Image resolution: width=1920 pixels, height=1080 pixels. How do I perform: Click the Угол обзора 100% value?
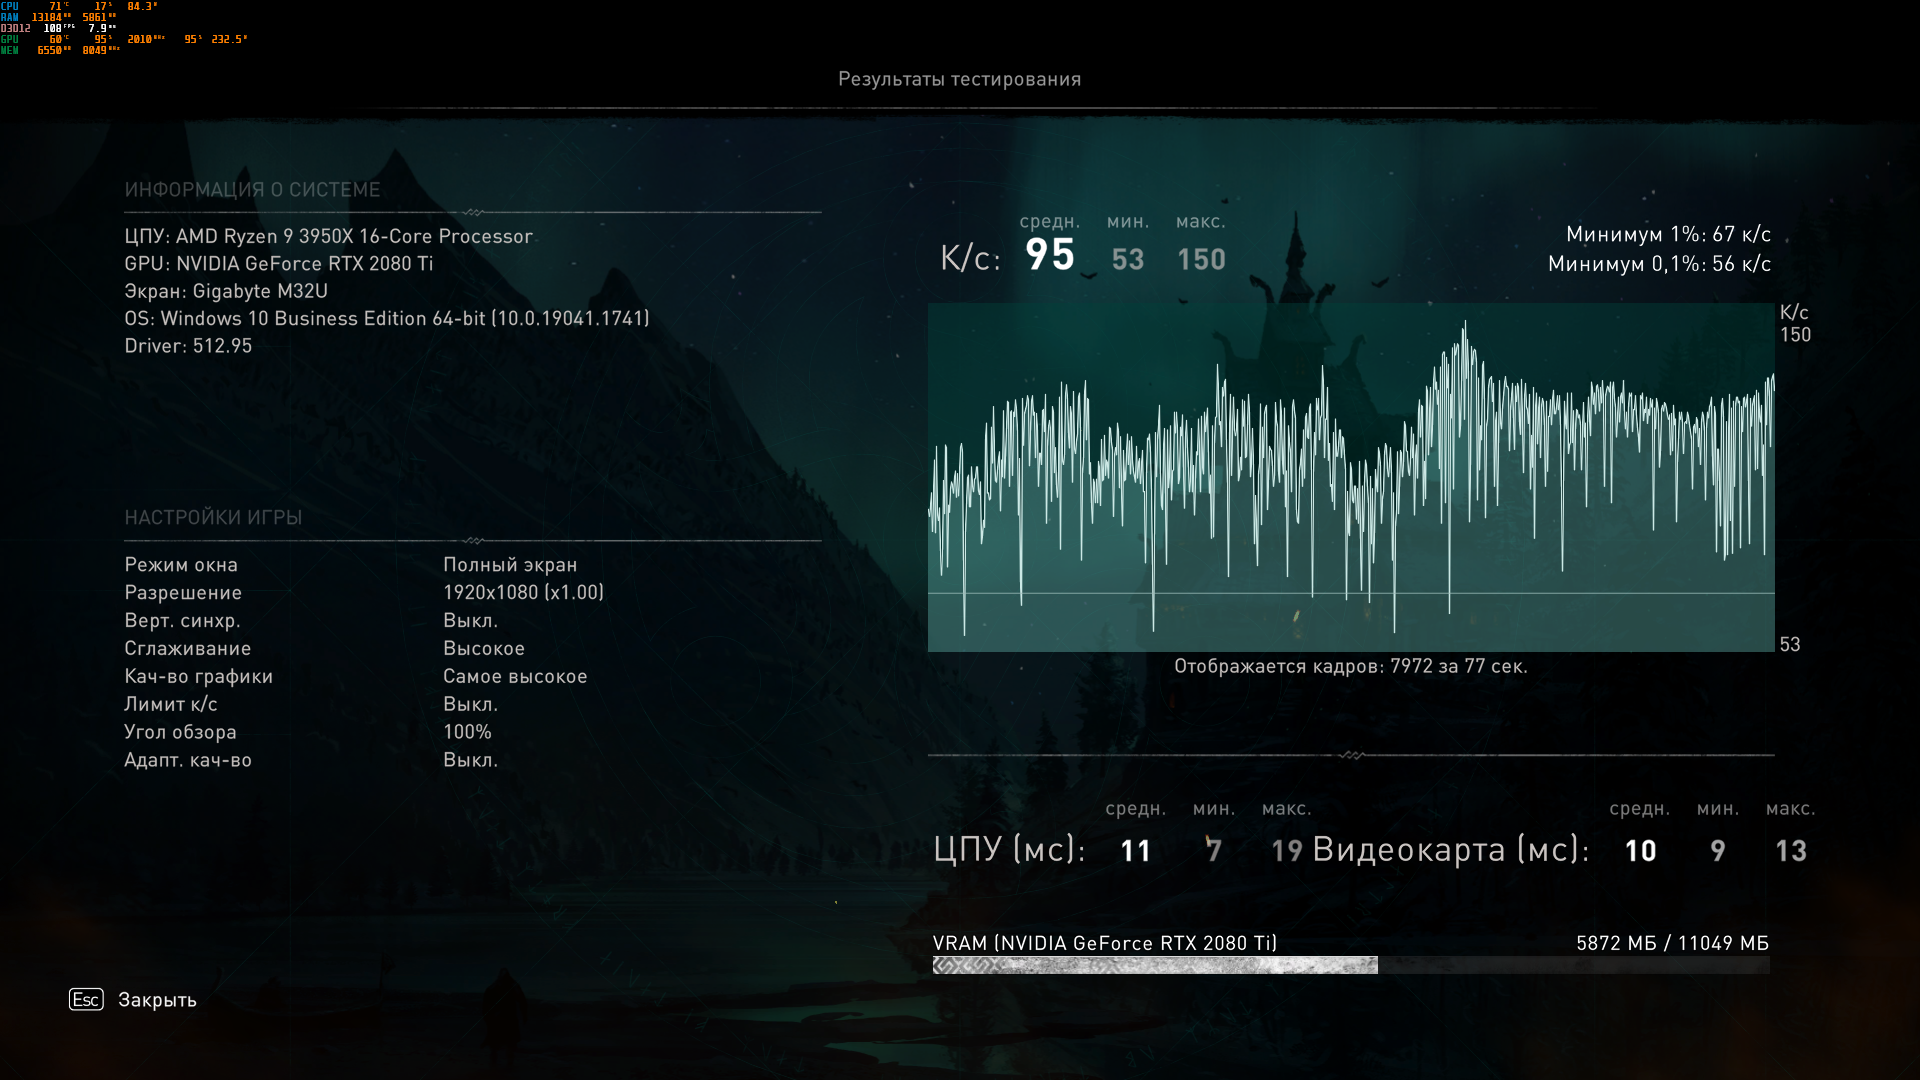pyautogui.click(x=467, y=732)
